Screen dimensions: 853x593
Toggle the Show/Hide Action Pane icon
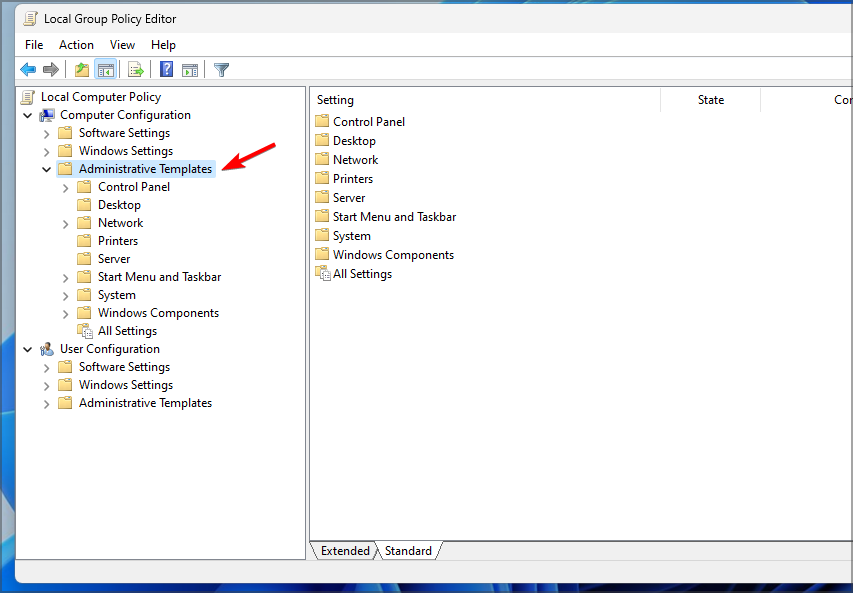190,70
